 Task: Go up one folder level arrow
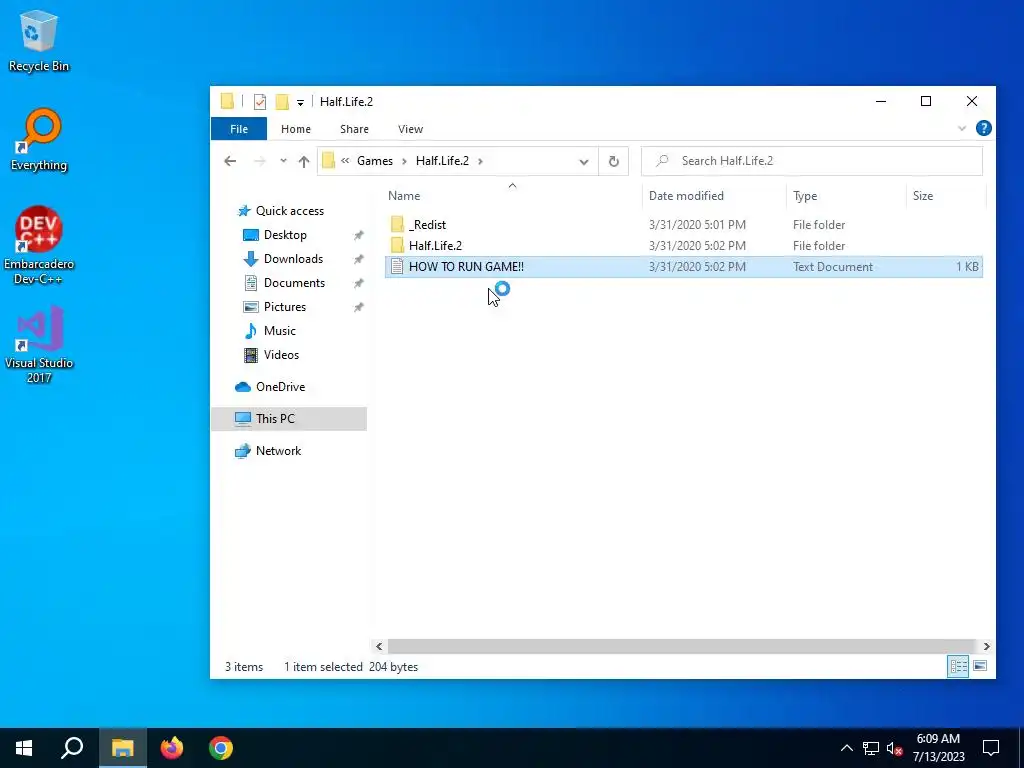tap(304, 161)
